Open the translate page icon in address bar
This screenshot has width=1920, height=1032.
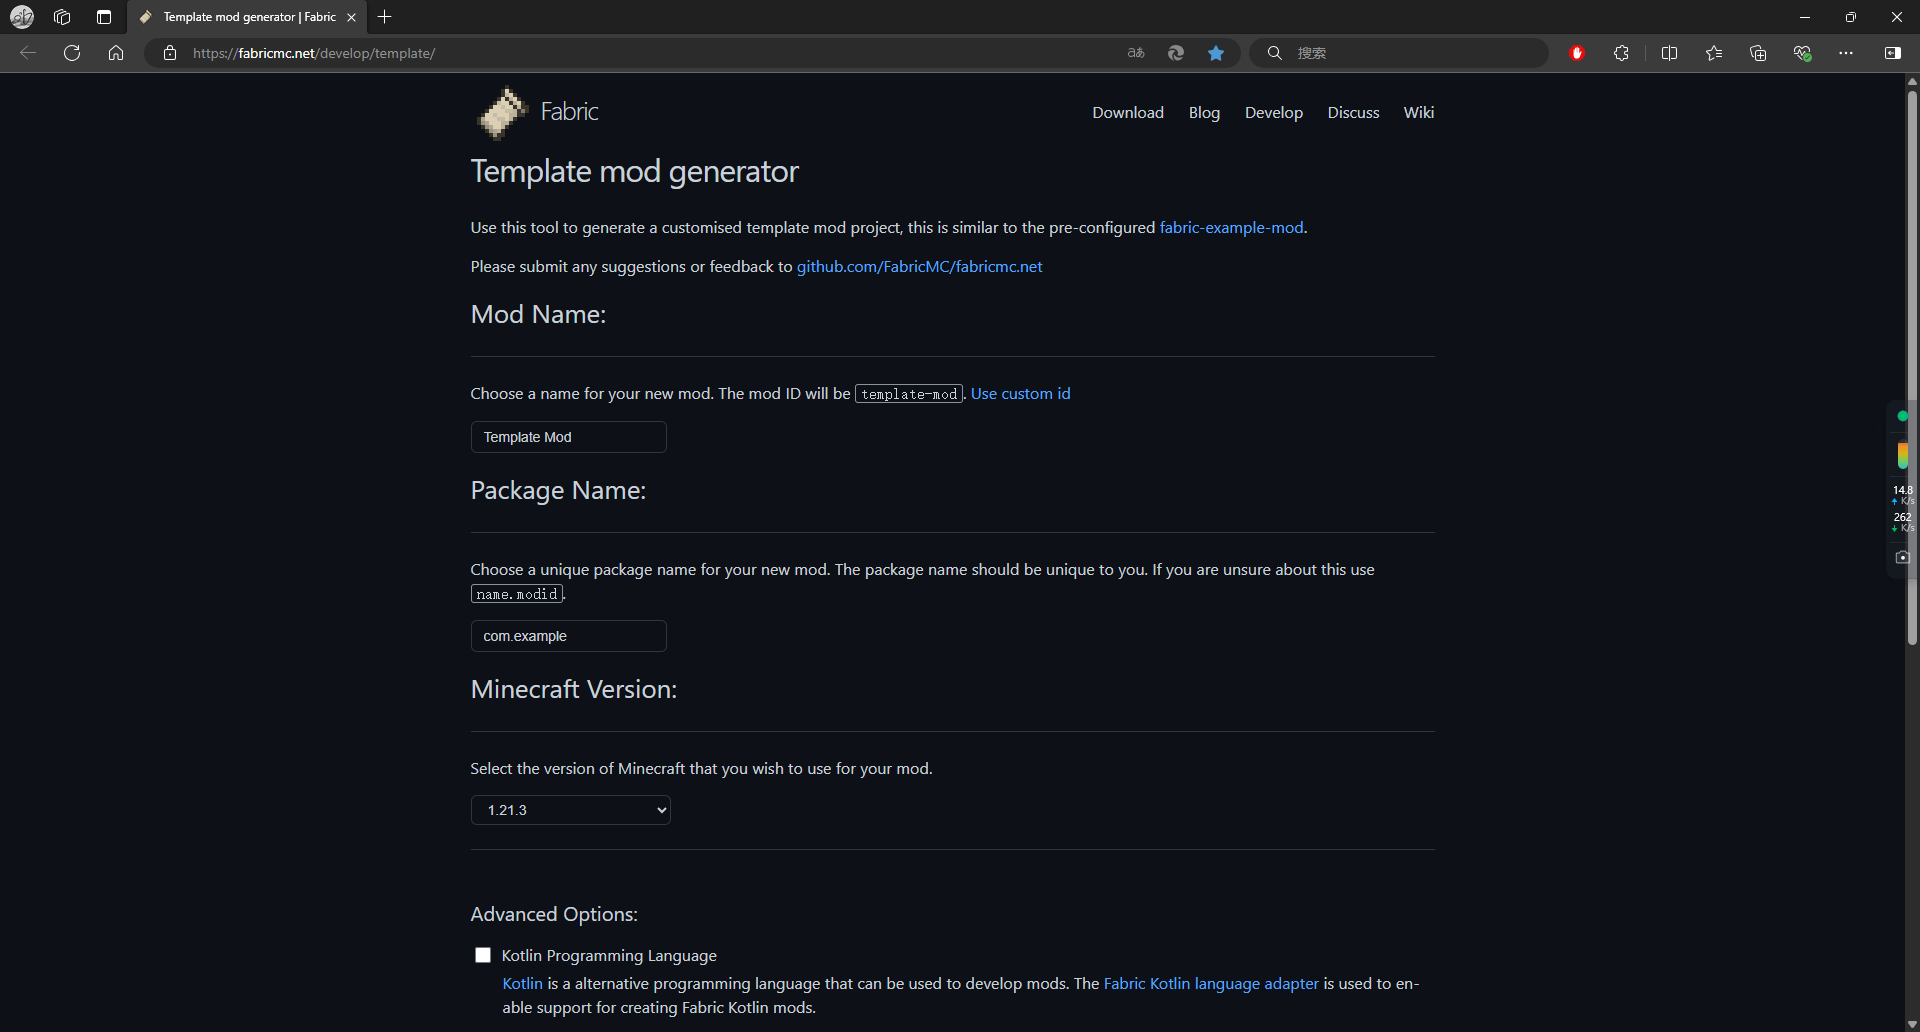click(x=1136, y=53)
